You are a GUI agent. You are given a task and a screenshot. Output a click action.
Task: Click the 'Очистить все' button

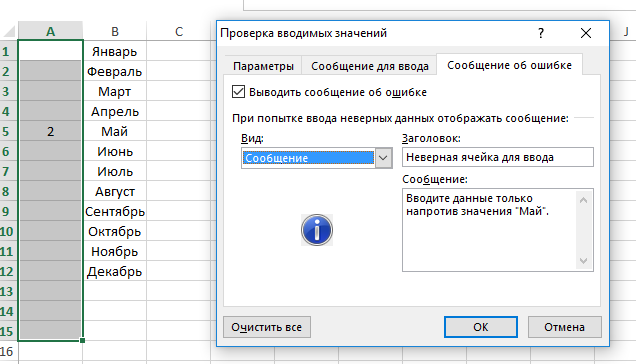coord(267,327)
